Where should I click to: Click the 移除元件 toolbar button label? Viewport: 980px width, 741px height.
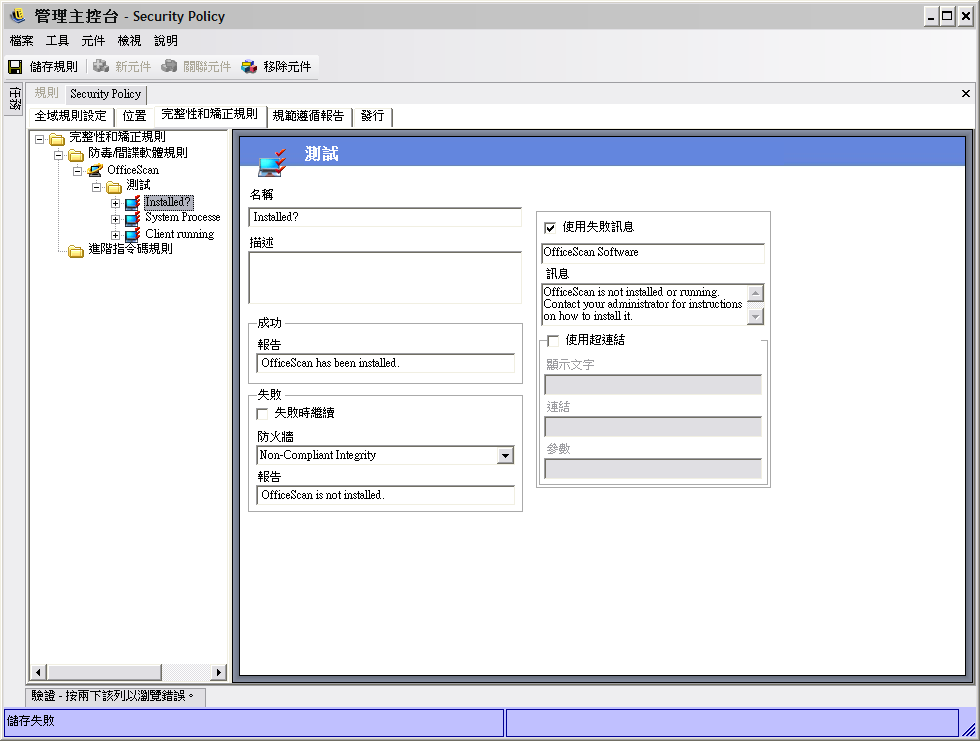click(287, 66)
